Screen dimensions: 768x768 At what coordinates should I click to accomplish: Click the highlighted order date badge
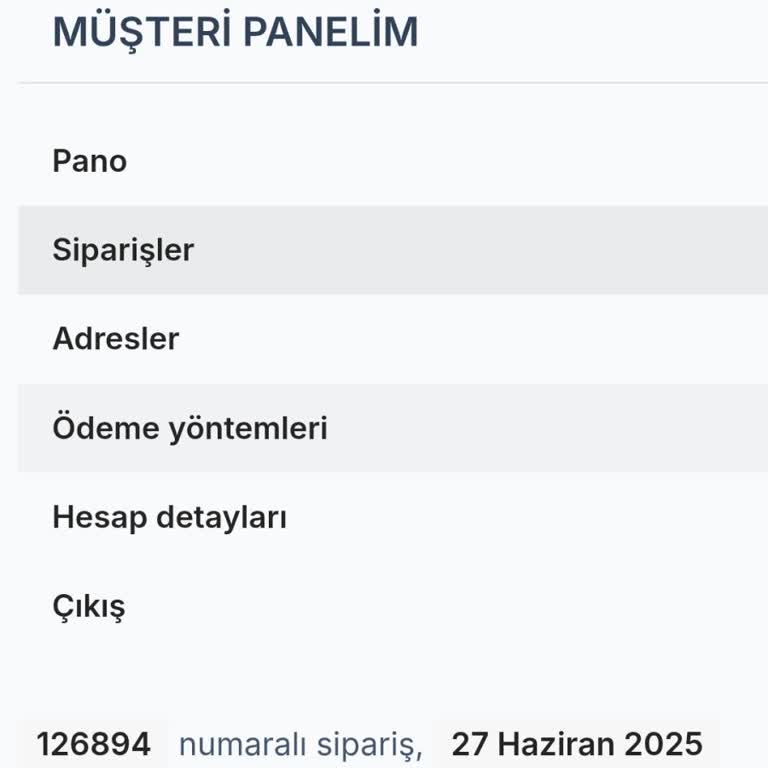(577, 744)
